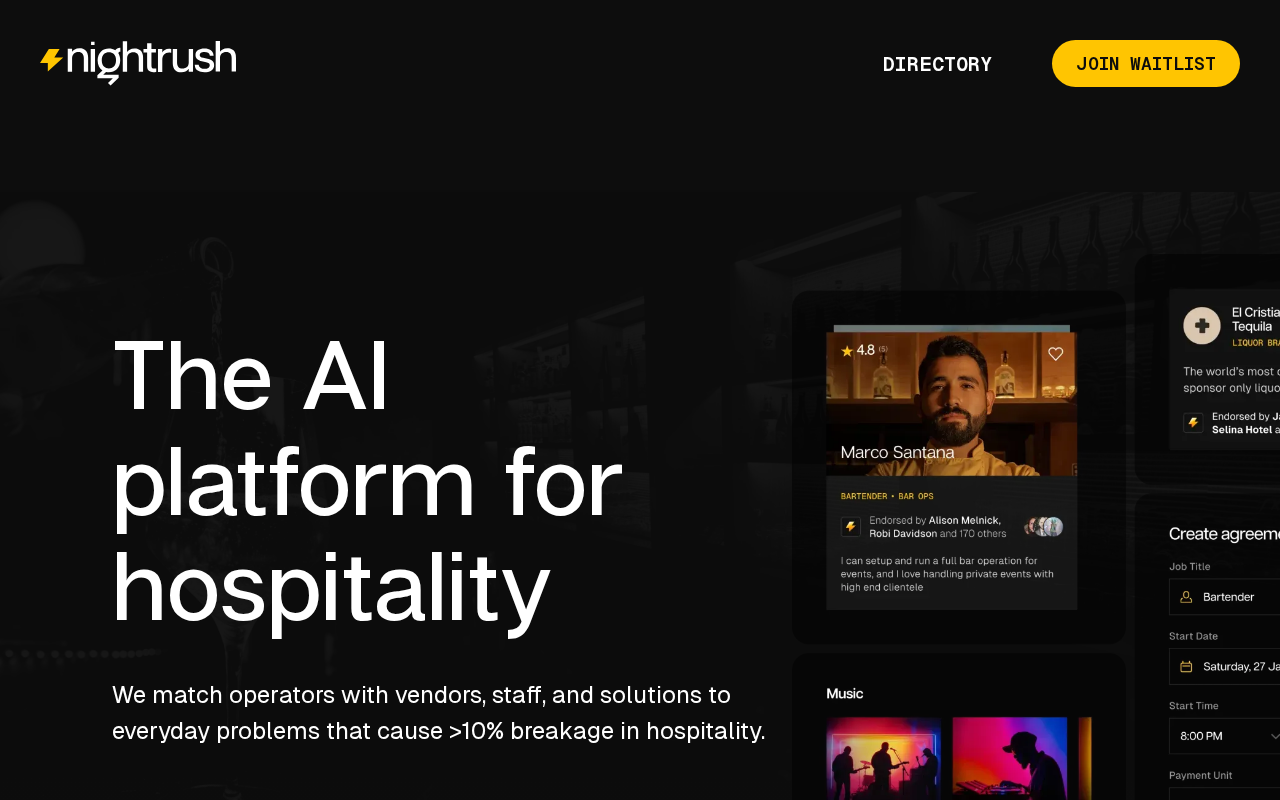This screenshot has width=1280, height=800.
Task: Click the nightrush wordmark to go home
Action: (151, 62)
